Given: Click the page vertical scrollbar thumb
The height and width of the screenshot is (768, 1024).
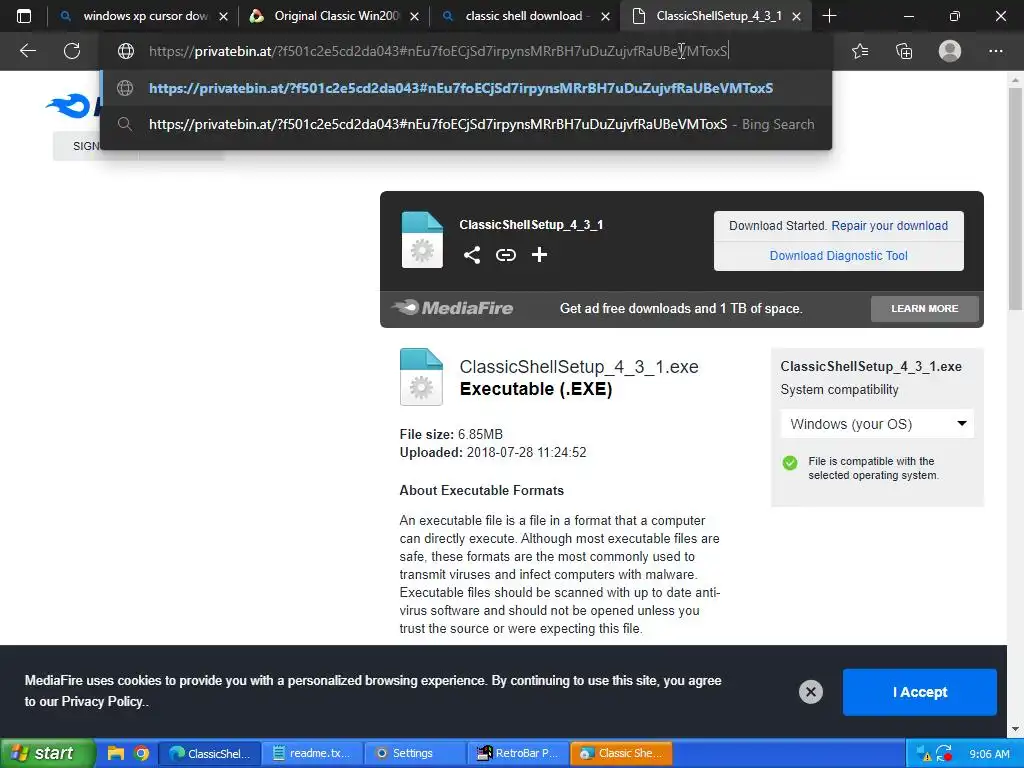Looking at the screenshot, I should click(x=1015, y=199).
